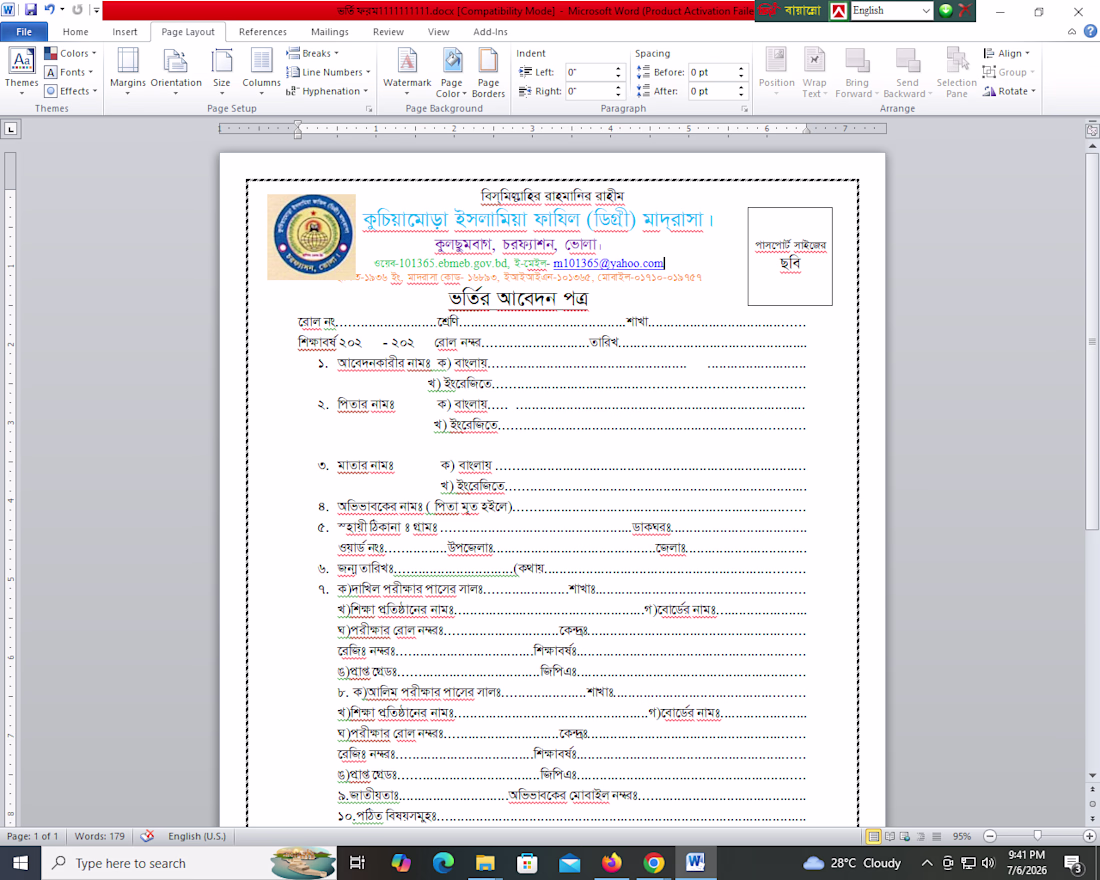The width and height of the screenshot is (1100, 880).
Task: Click the tab selector L button
Action: [x=11, y=129]
